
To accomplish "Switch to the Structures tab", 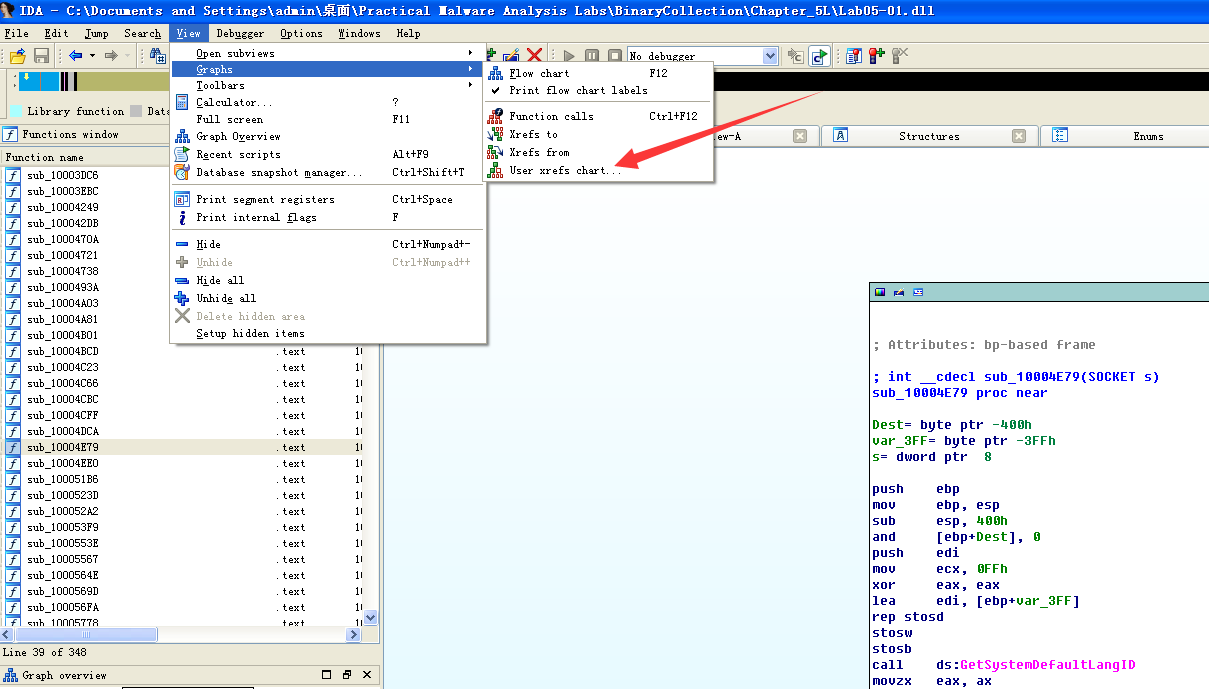I will tap(928, 136).
